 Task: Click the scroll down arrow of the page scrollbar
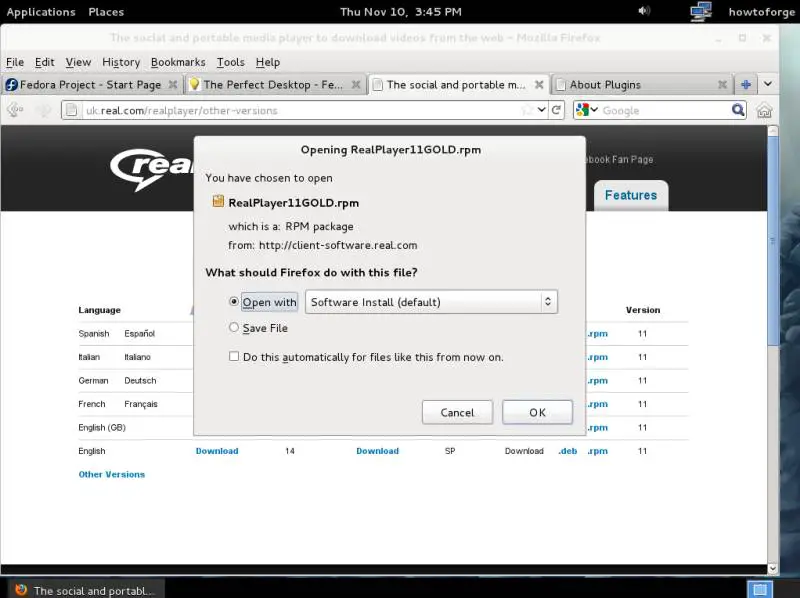click(773, 568)
